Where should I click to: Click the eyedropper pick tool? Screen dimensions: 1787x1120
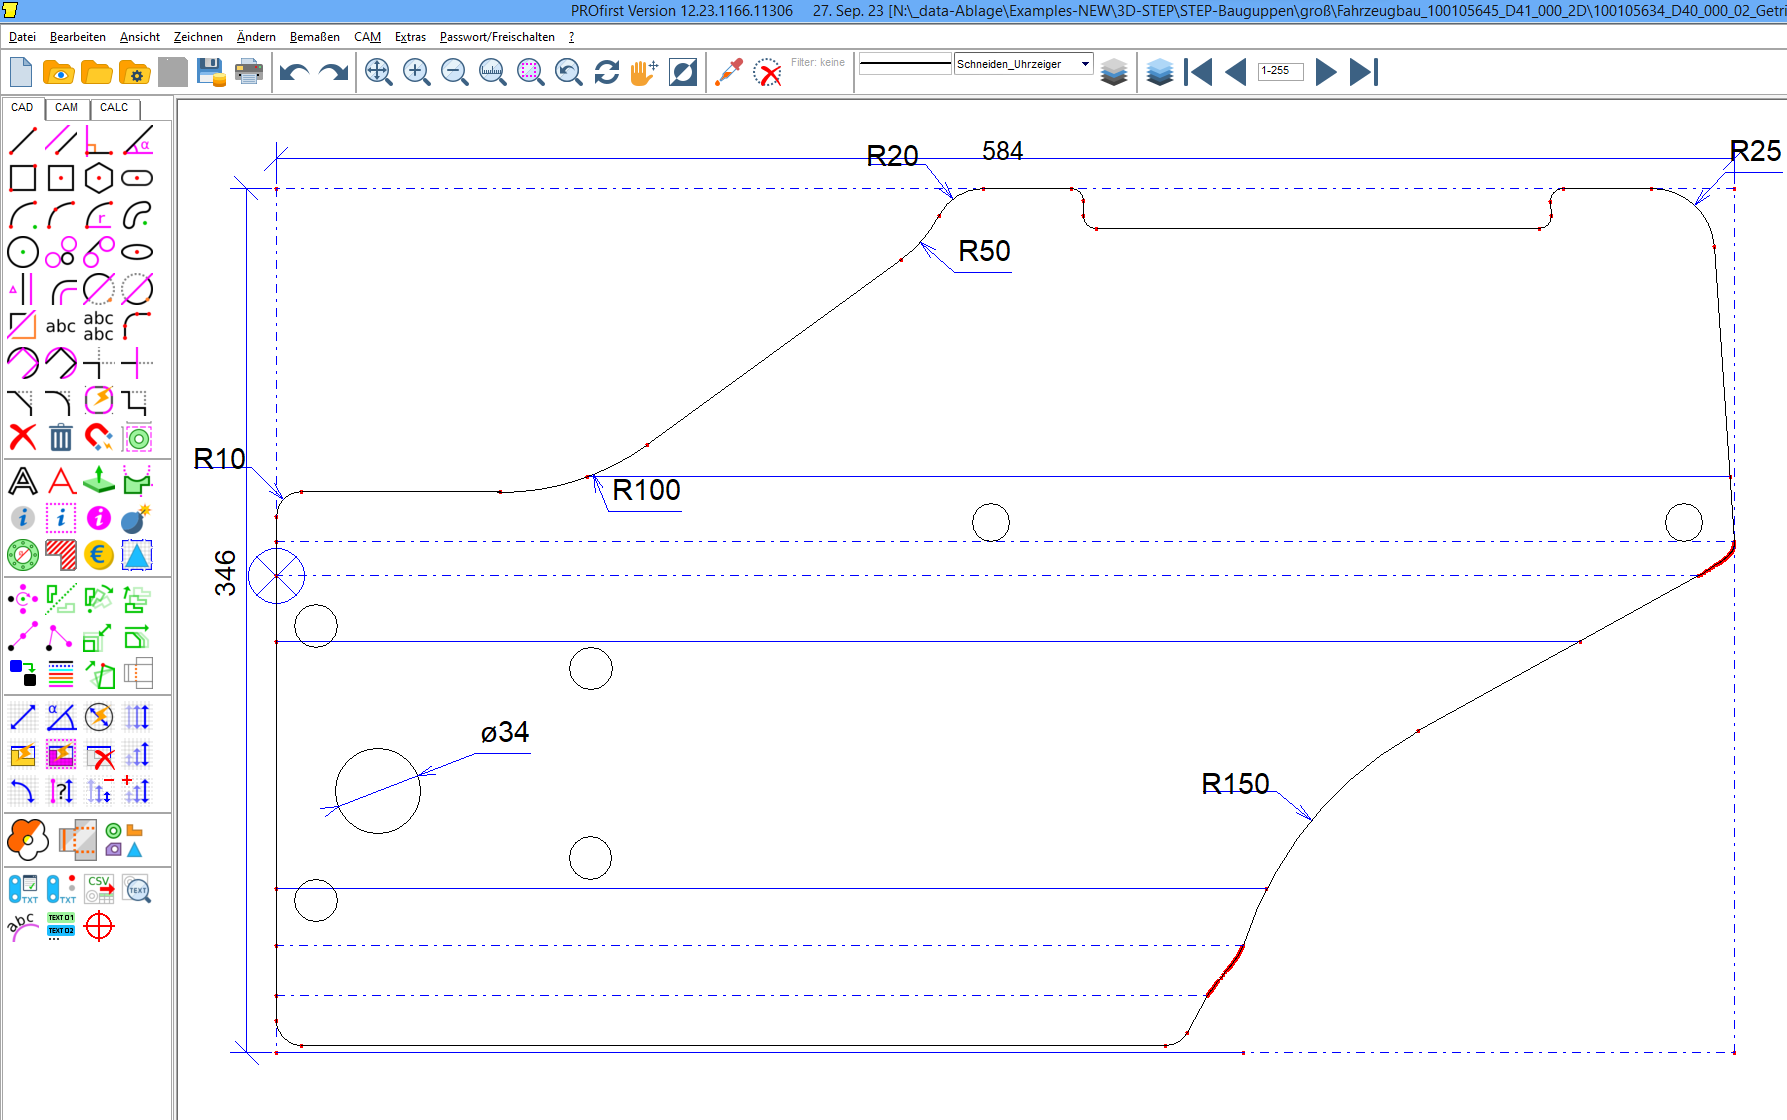(729, 72)
